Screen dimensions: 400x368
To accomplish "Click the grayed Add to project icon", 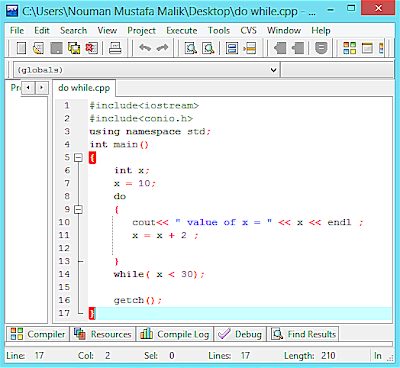I will coord(280,48).
